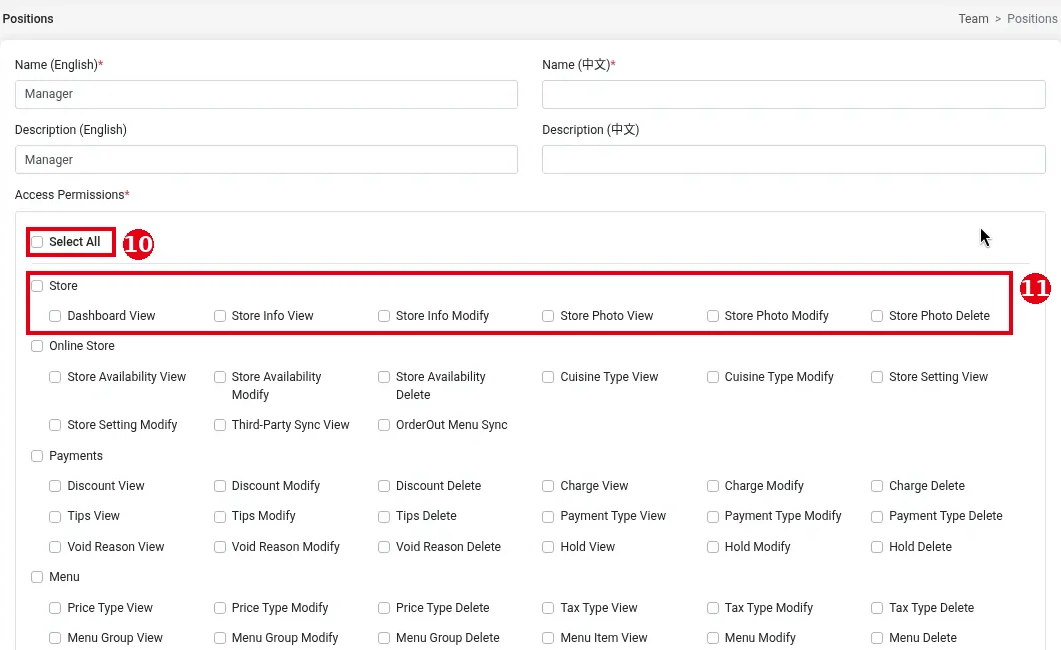Check Payment Type Delete

(877, 516)
